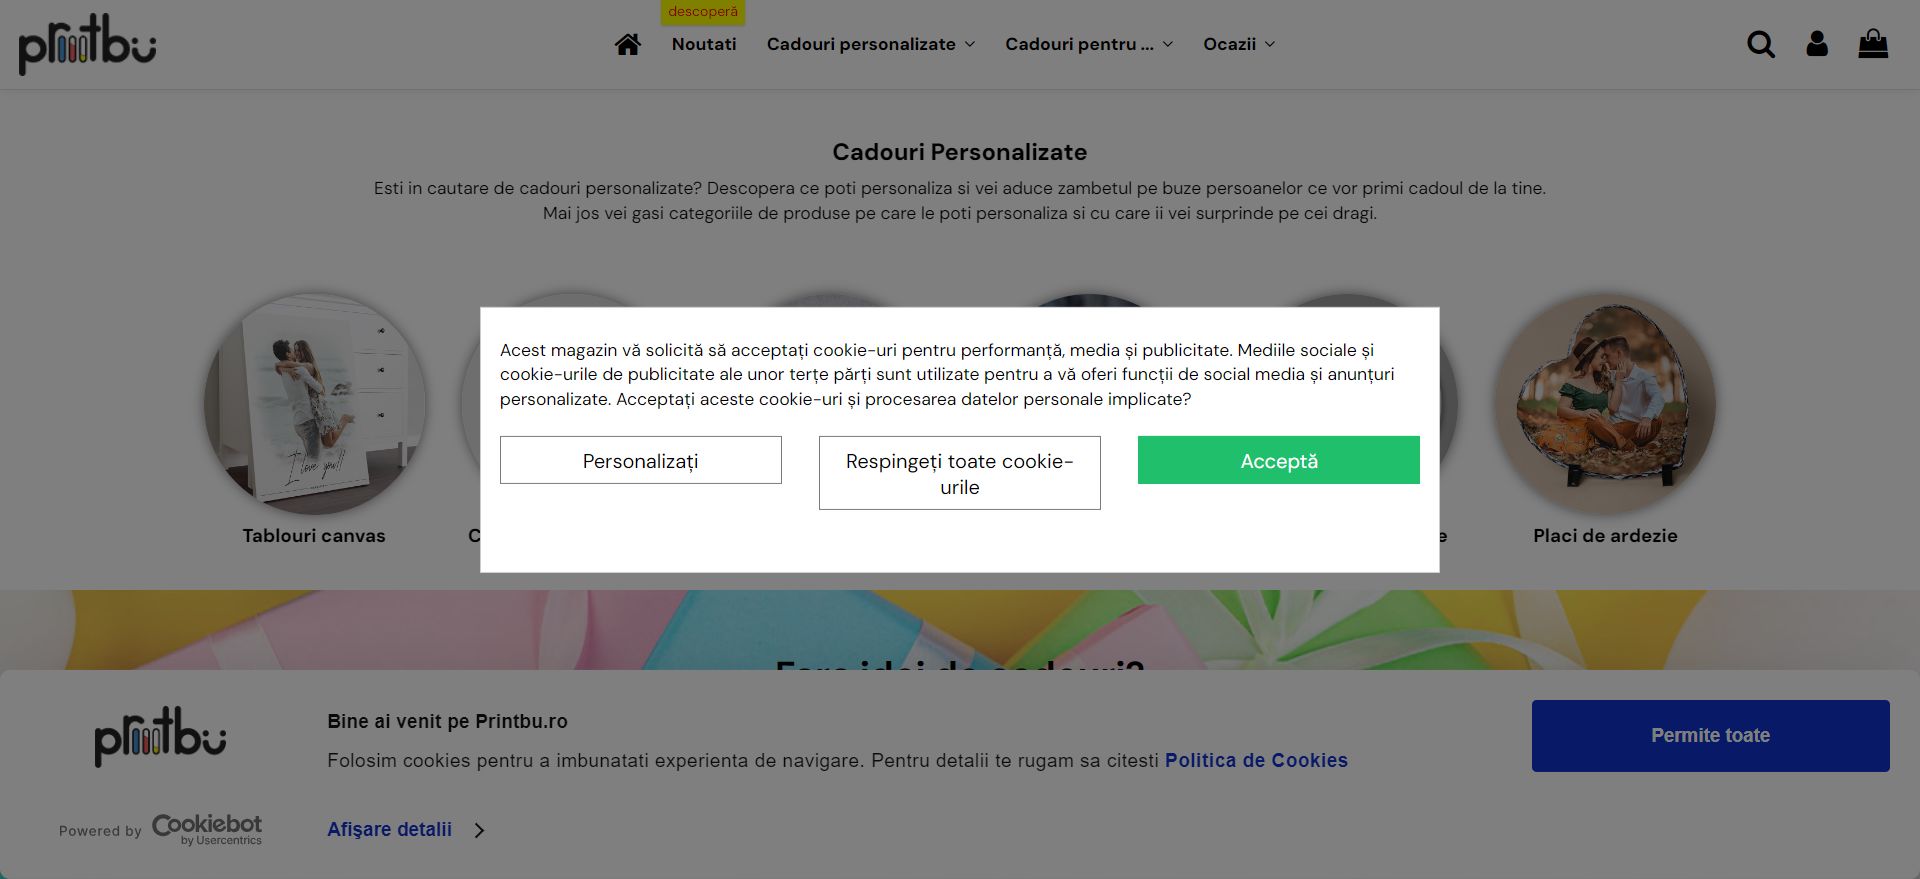Image resolution: width=1920 pixels, height=879 pixels.
Task: Open the Tablouri canvas category thumbnail
Action: point(315,404)
